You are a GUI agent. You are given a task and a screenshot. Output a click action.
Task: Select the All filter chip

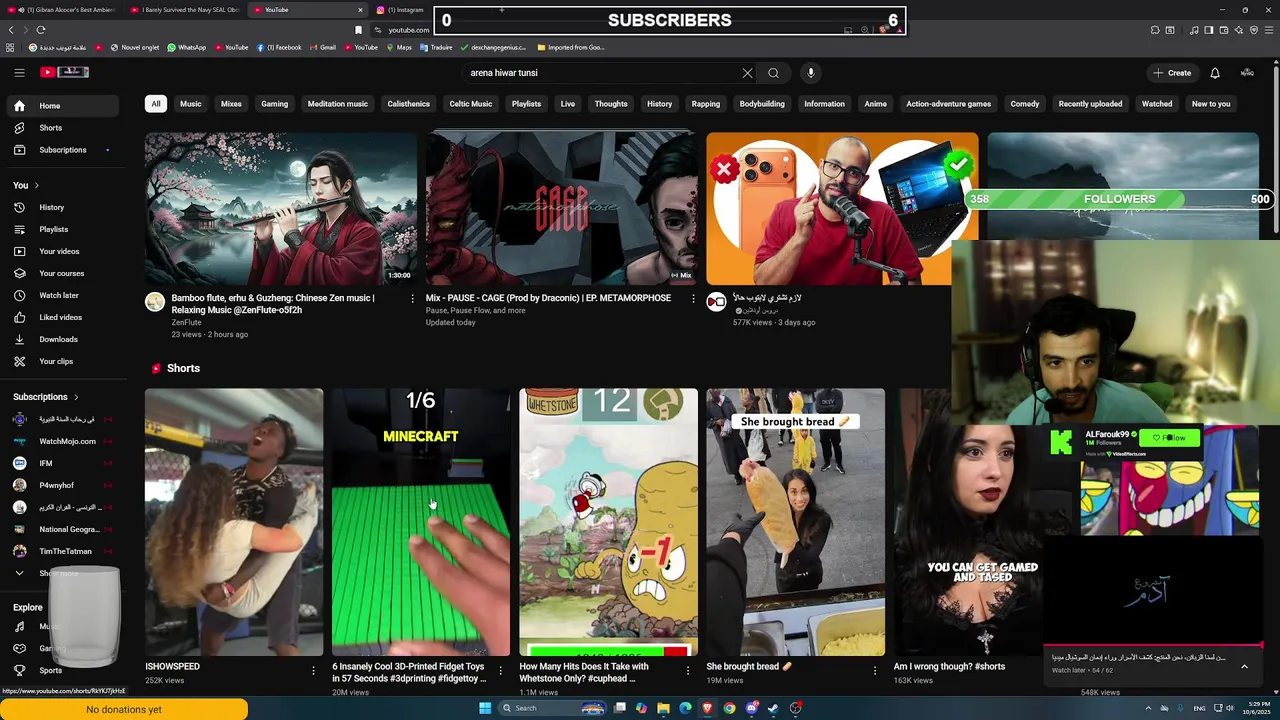click(156, 104)
